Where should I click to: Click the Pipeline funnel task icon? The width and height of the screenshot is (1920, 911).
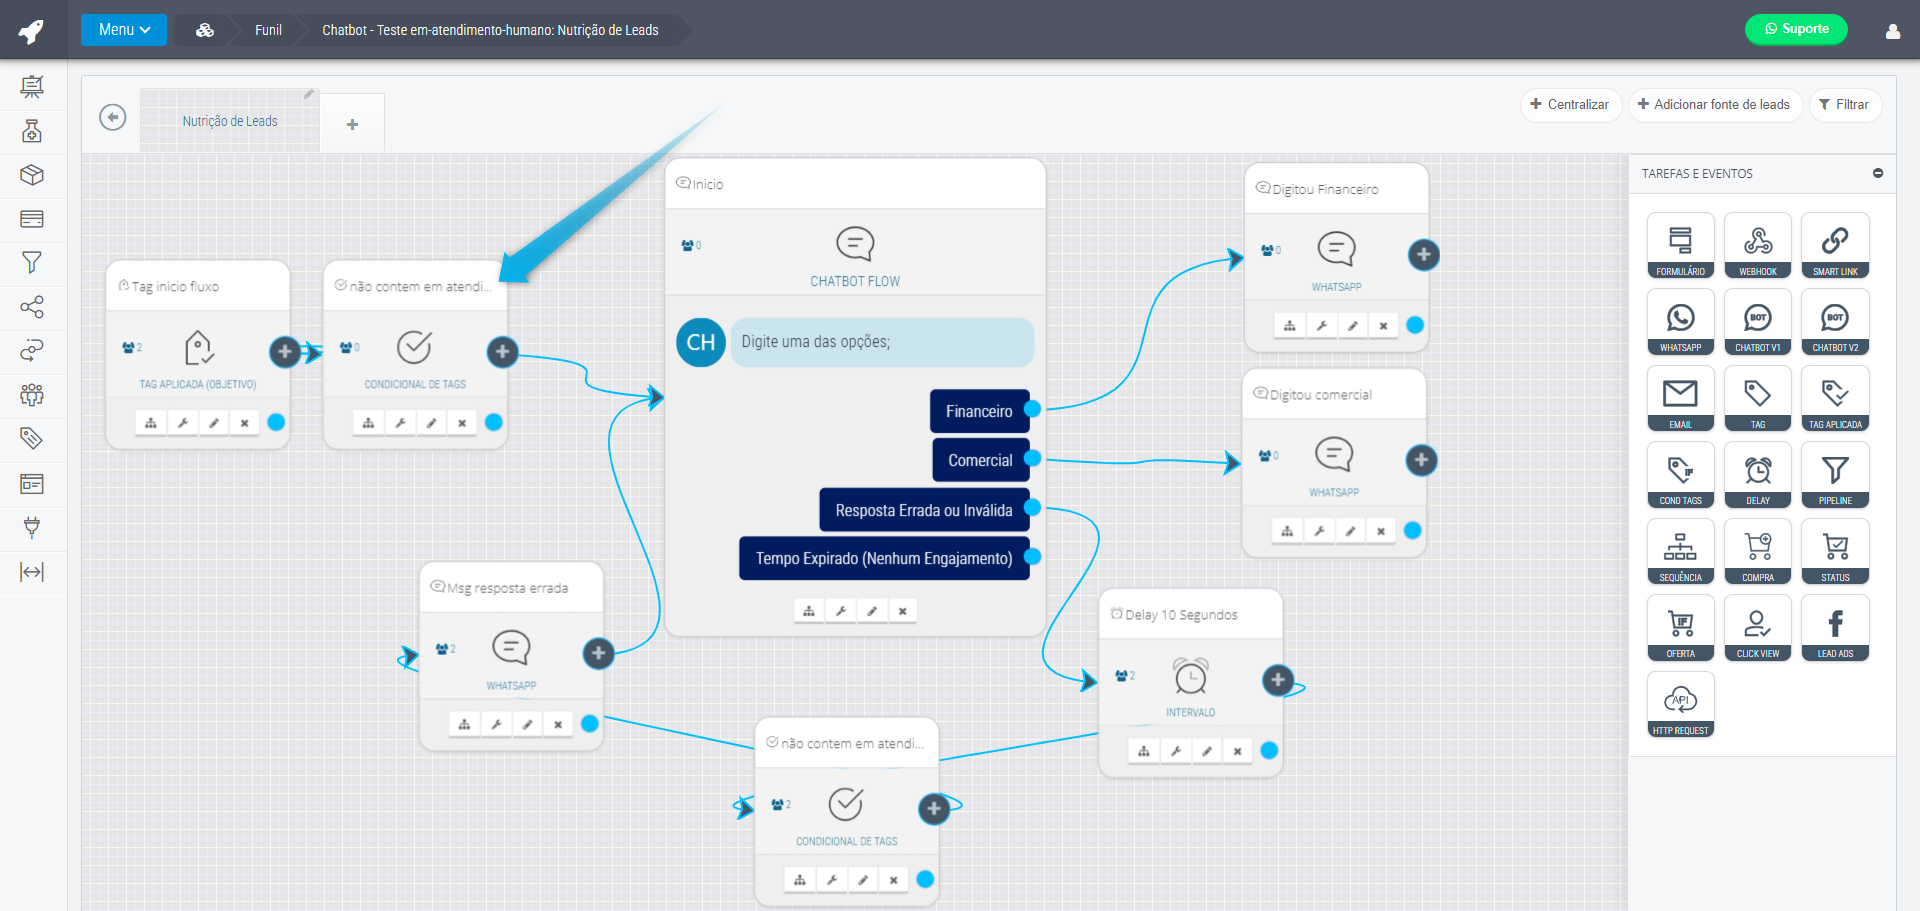pyautogui.click(x=1834, y=475)
